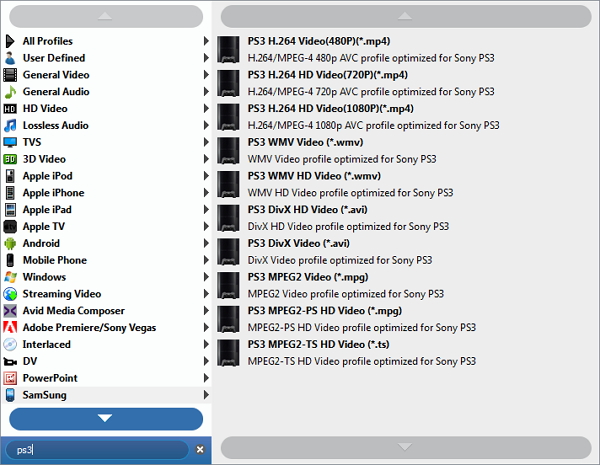Screen dimensions: 600x465
Task: Expand the SamSung submenu arrow
Action: tap(206, 395)
